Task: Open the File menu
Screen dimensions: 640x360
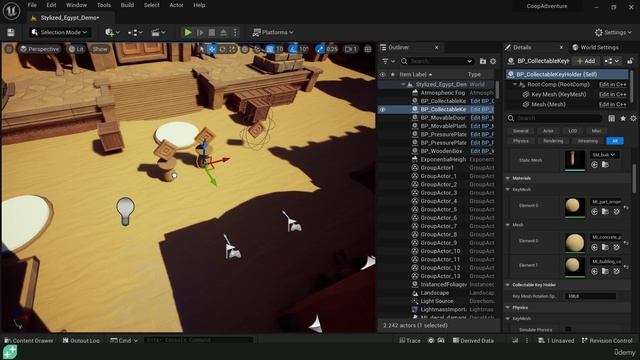Action: tap(32, 5)
